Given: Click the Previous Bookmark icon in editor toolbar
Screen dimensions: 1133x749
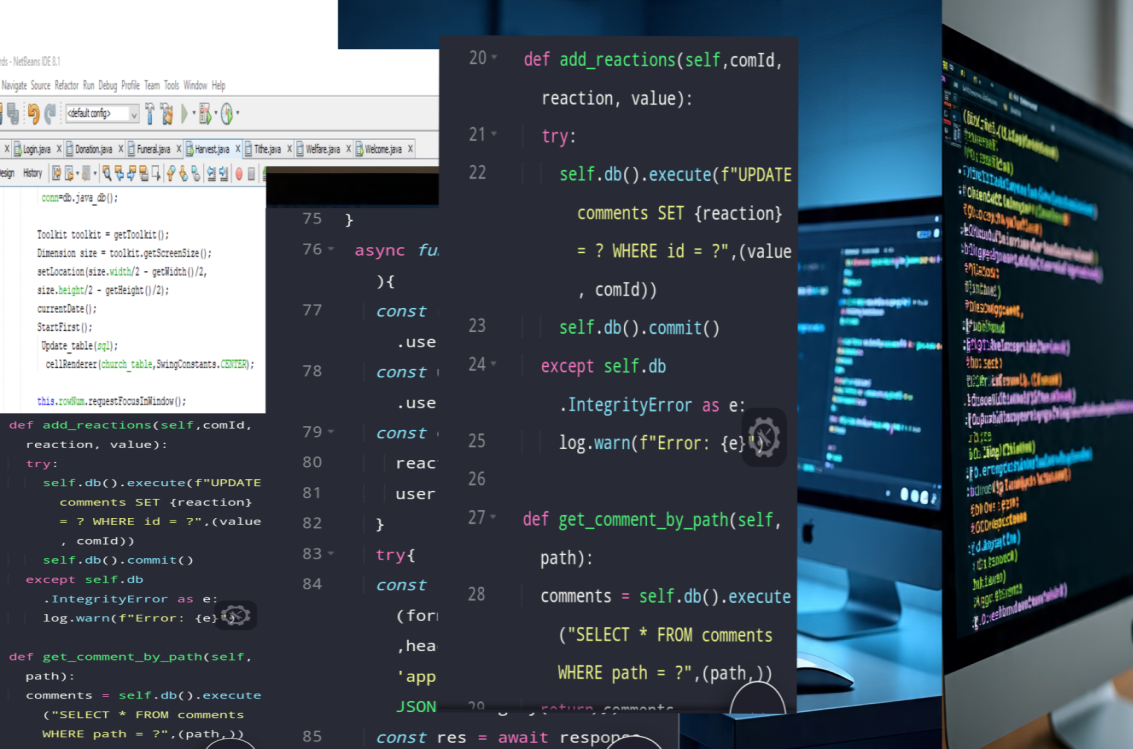Looking at the screenshot, I should [172, 173].
